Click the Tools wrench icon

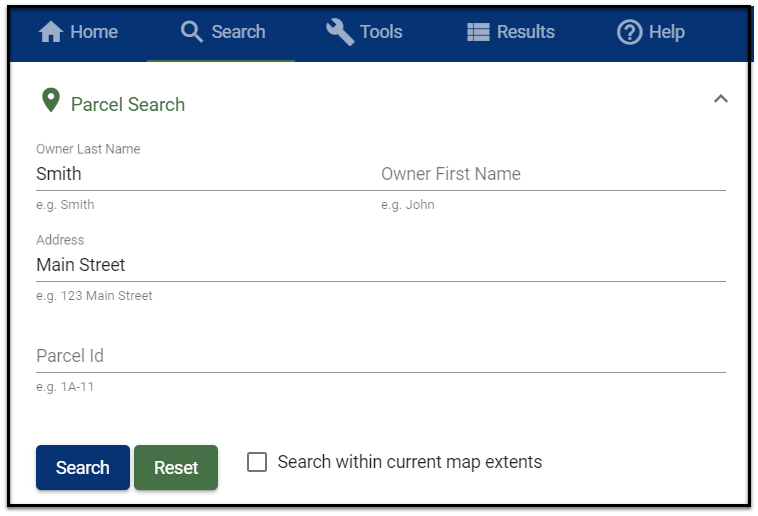click(x=340, y=32)
